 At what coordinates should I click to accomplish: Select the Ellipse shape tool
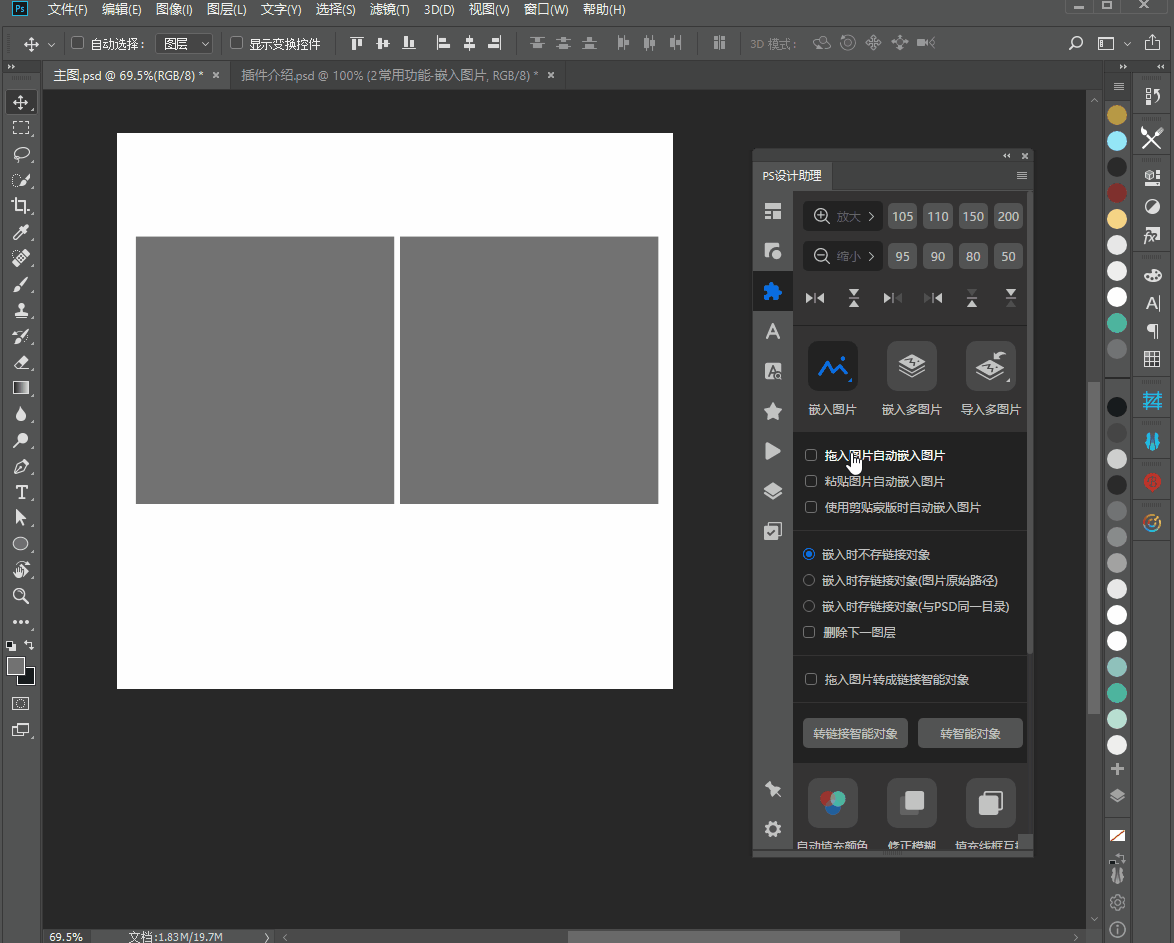(x=21, y=544)
